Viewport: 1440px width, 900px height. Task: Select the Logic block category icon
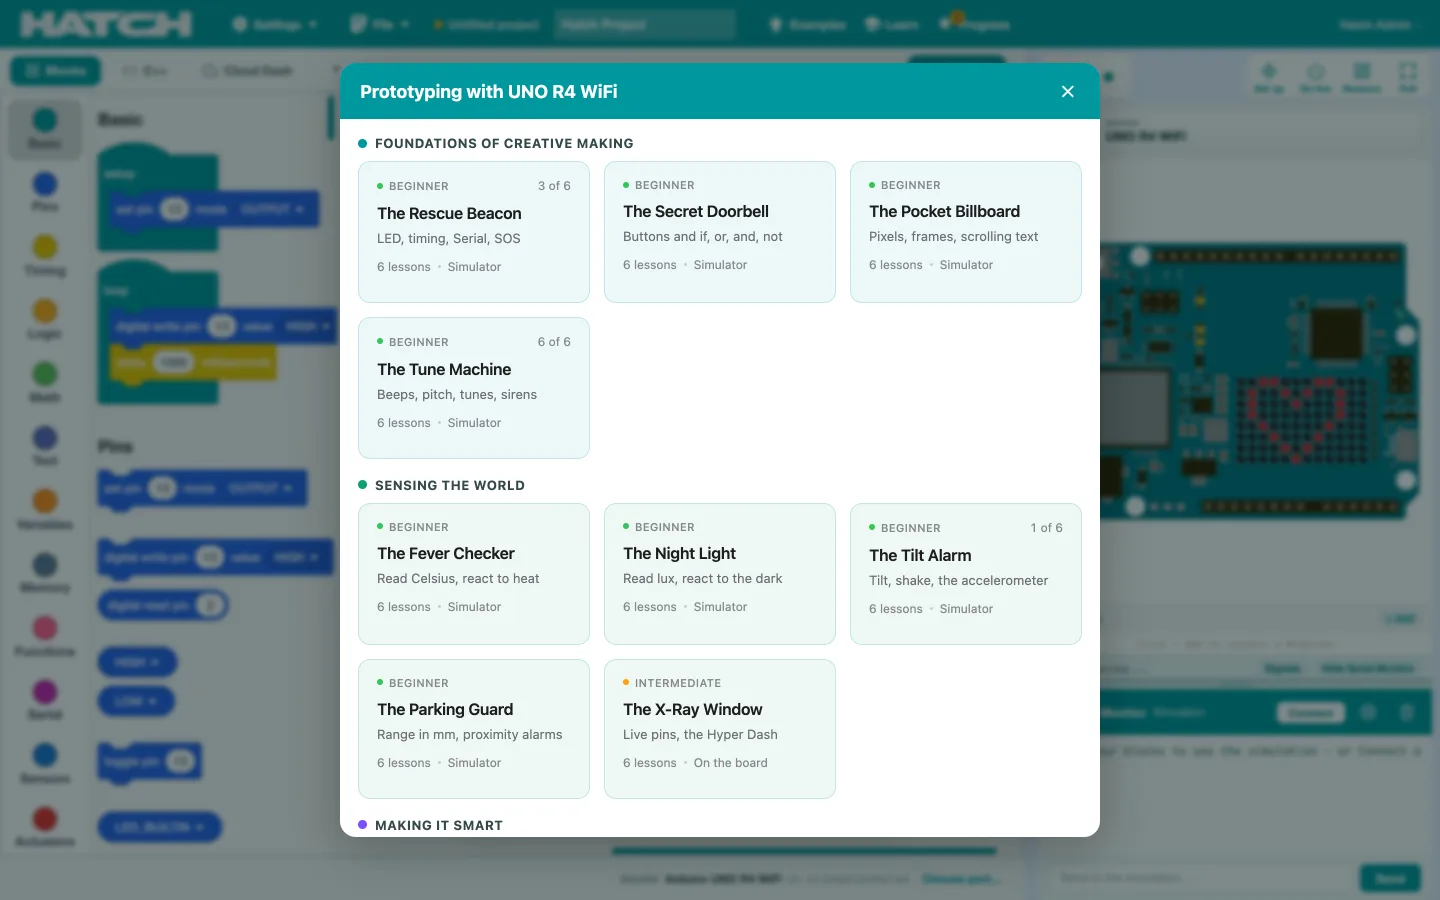[45, 311]
